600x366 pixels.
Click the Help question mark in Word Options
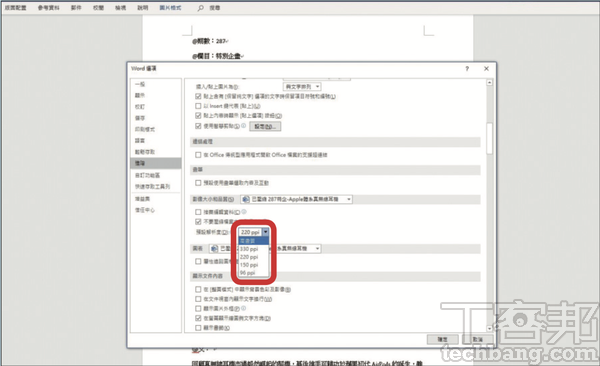[x=467, y=69]
